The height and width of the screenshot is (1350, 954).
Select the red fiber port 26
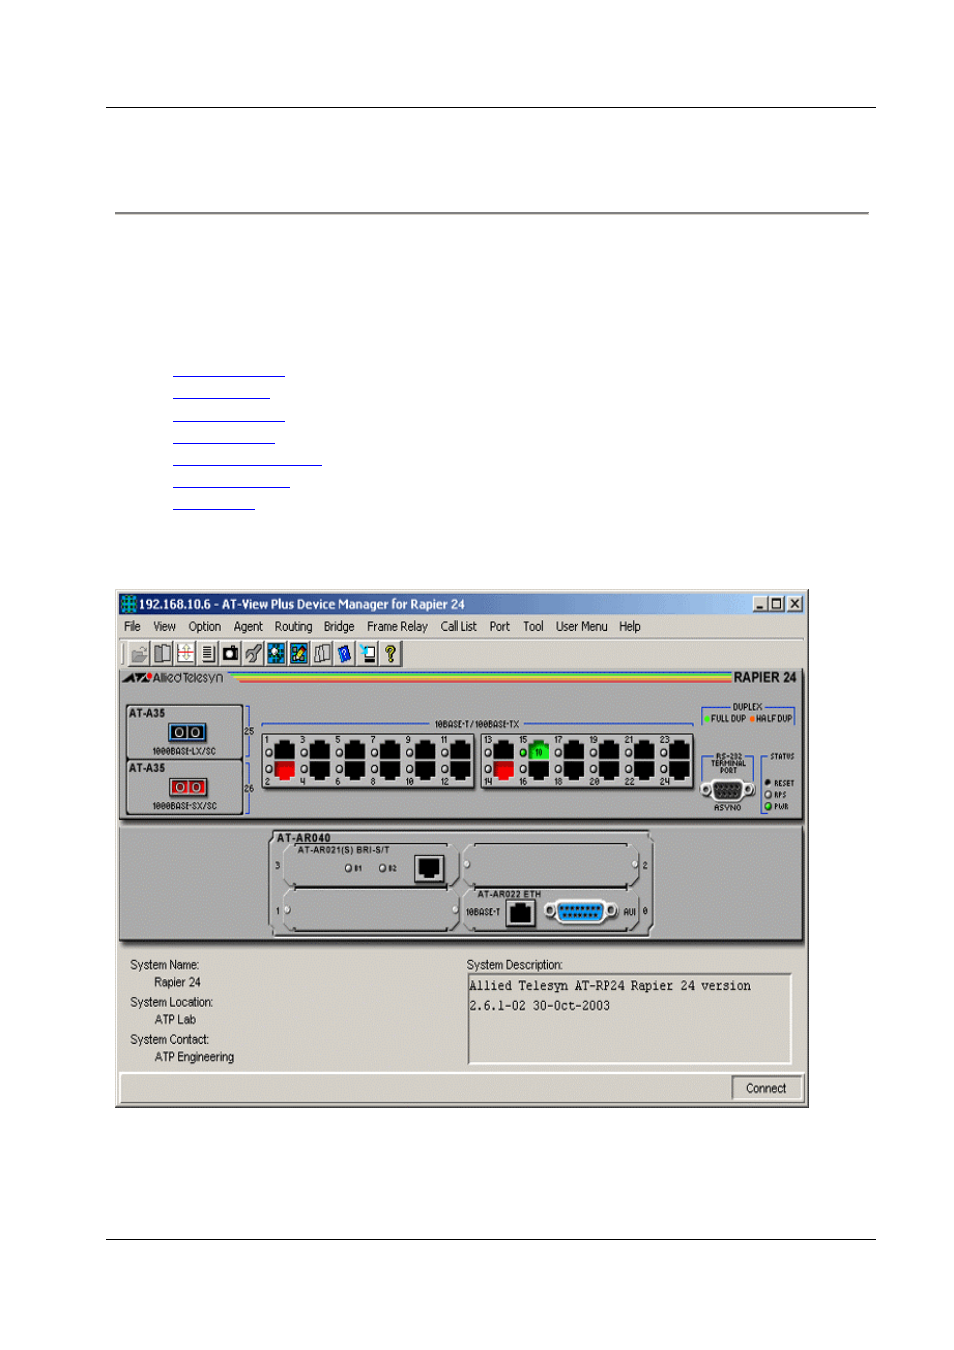tap(187, 787)
